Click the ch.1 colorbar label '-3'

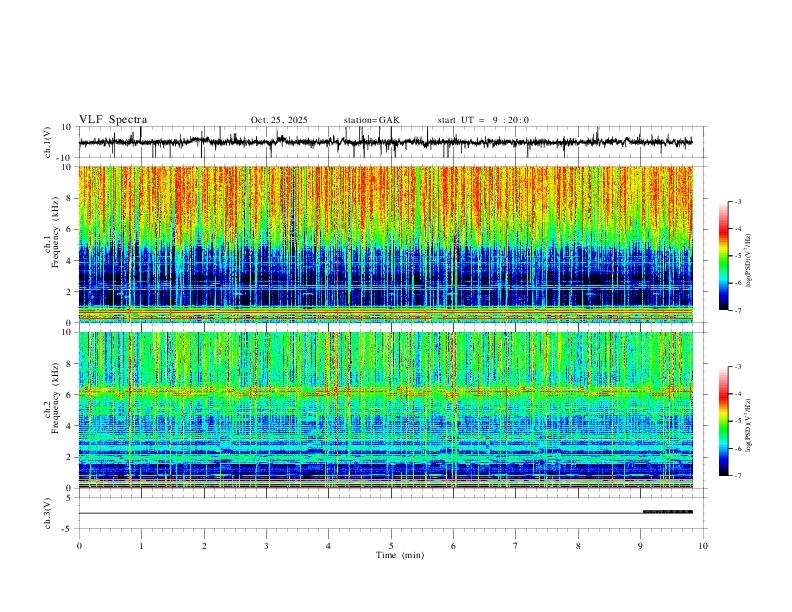tap(737, 201)
